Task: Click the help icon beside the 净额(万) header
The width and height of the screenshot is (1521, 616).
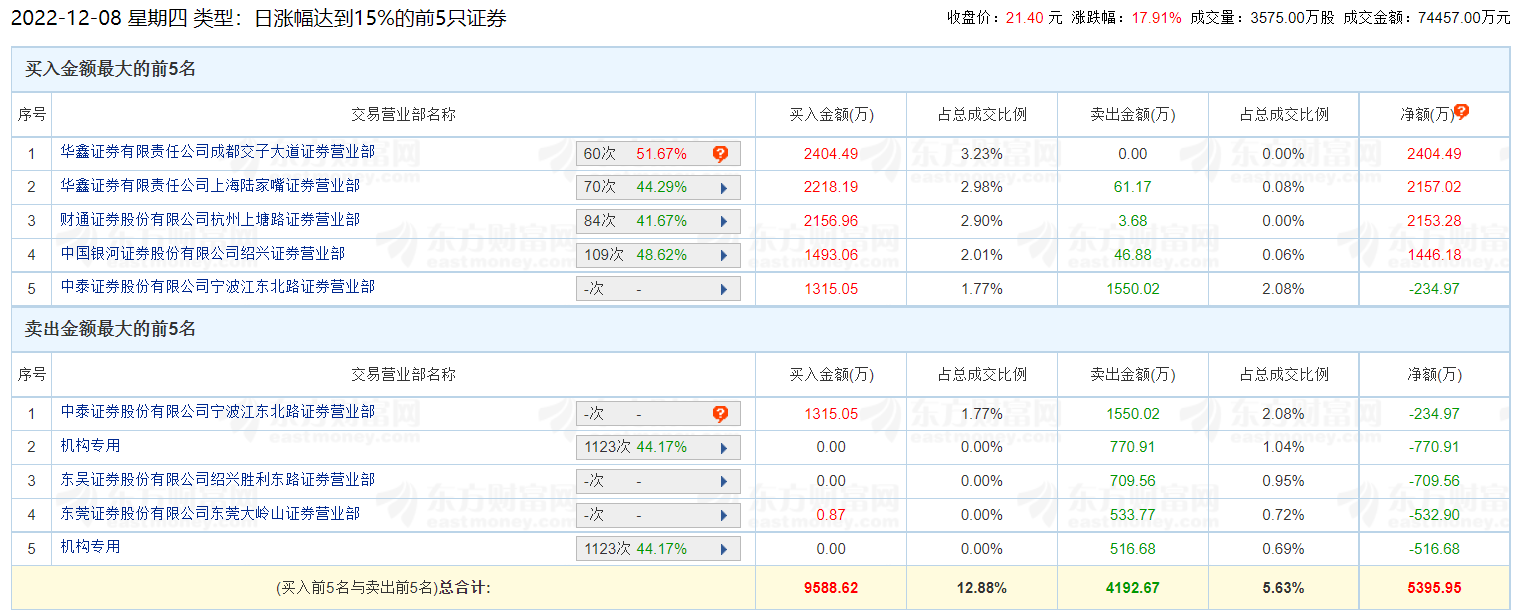Action: coord(1461,112)
